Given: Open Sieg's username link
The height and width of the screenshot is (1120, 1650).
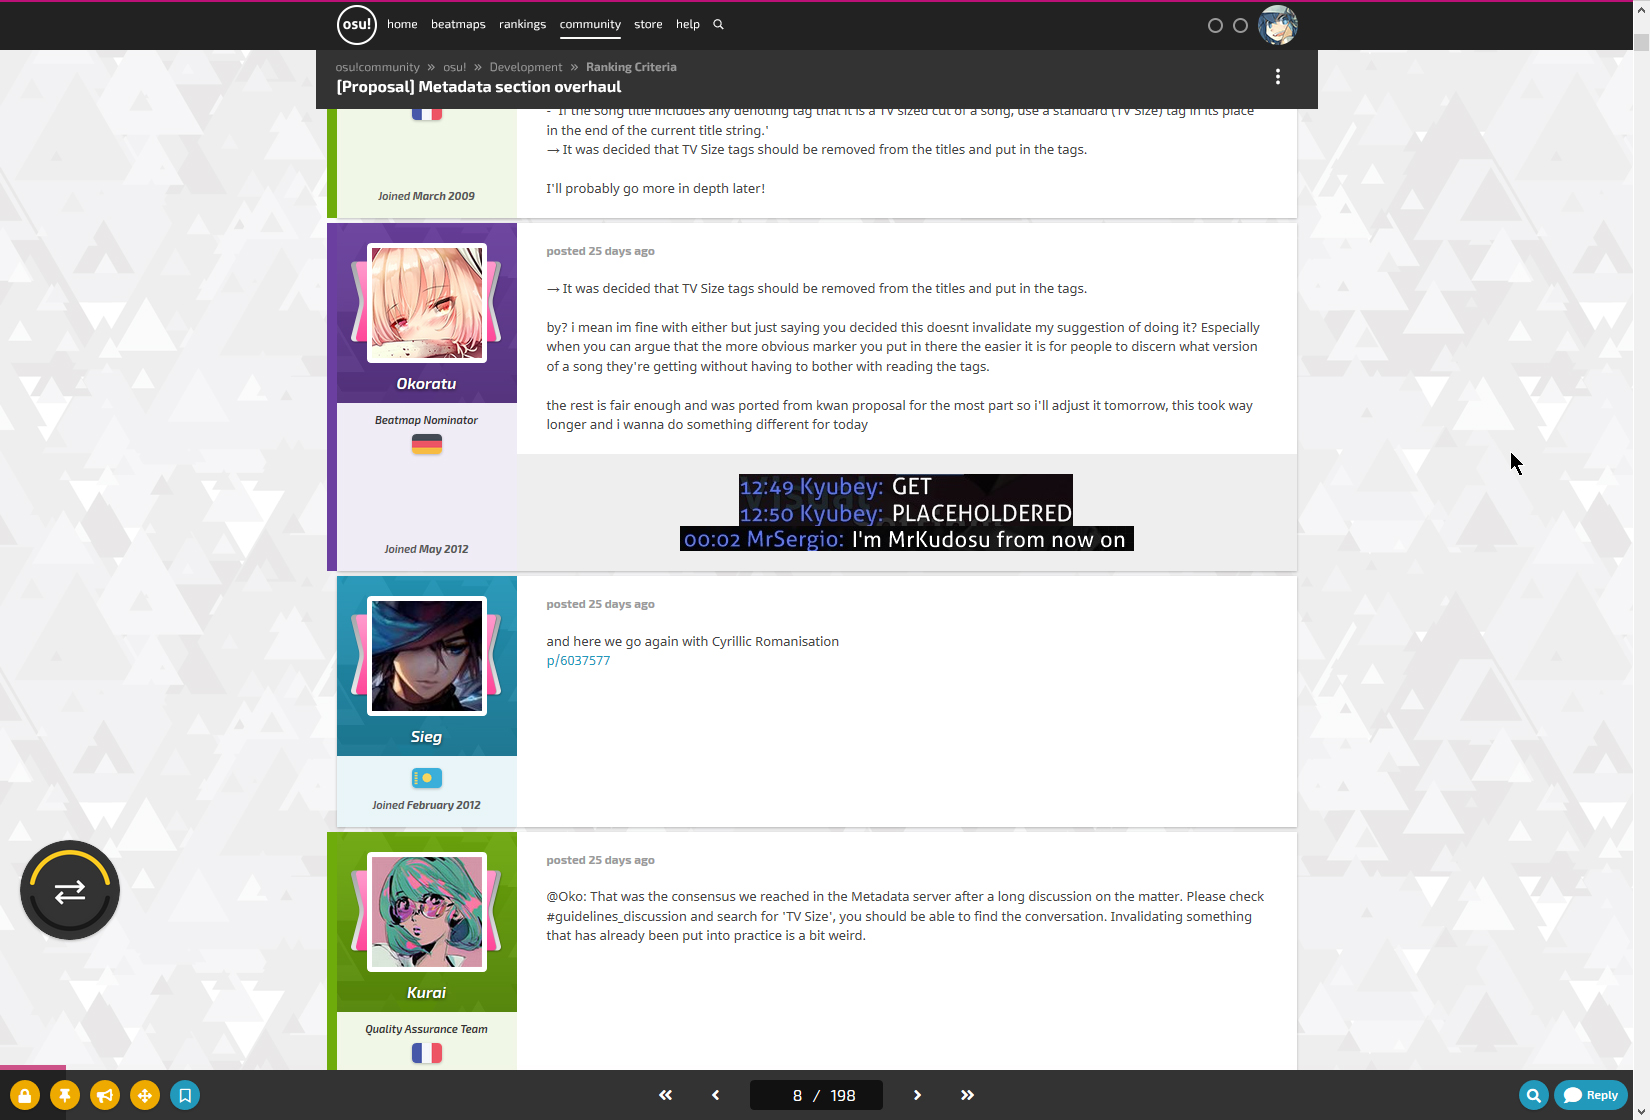Looking at the screenshot, I should pos(426,737).
